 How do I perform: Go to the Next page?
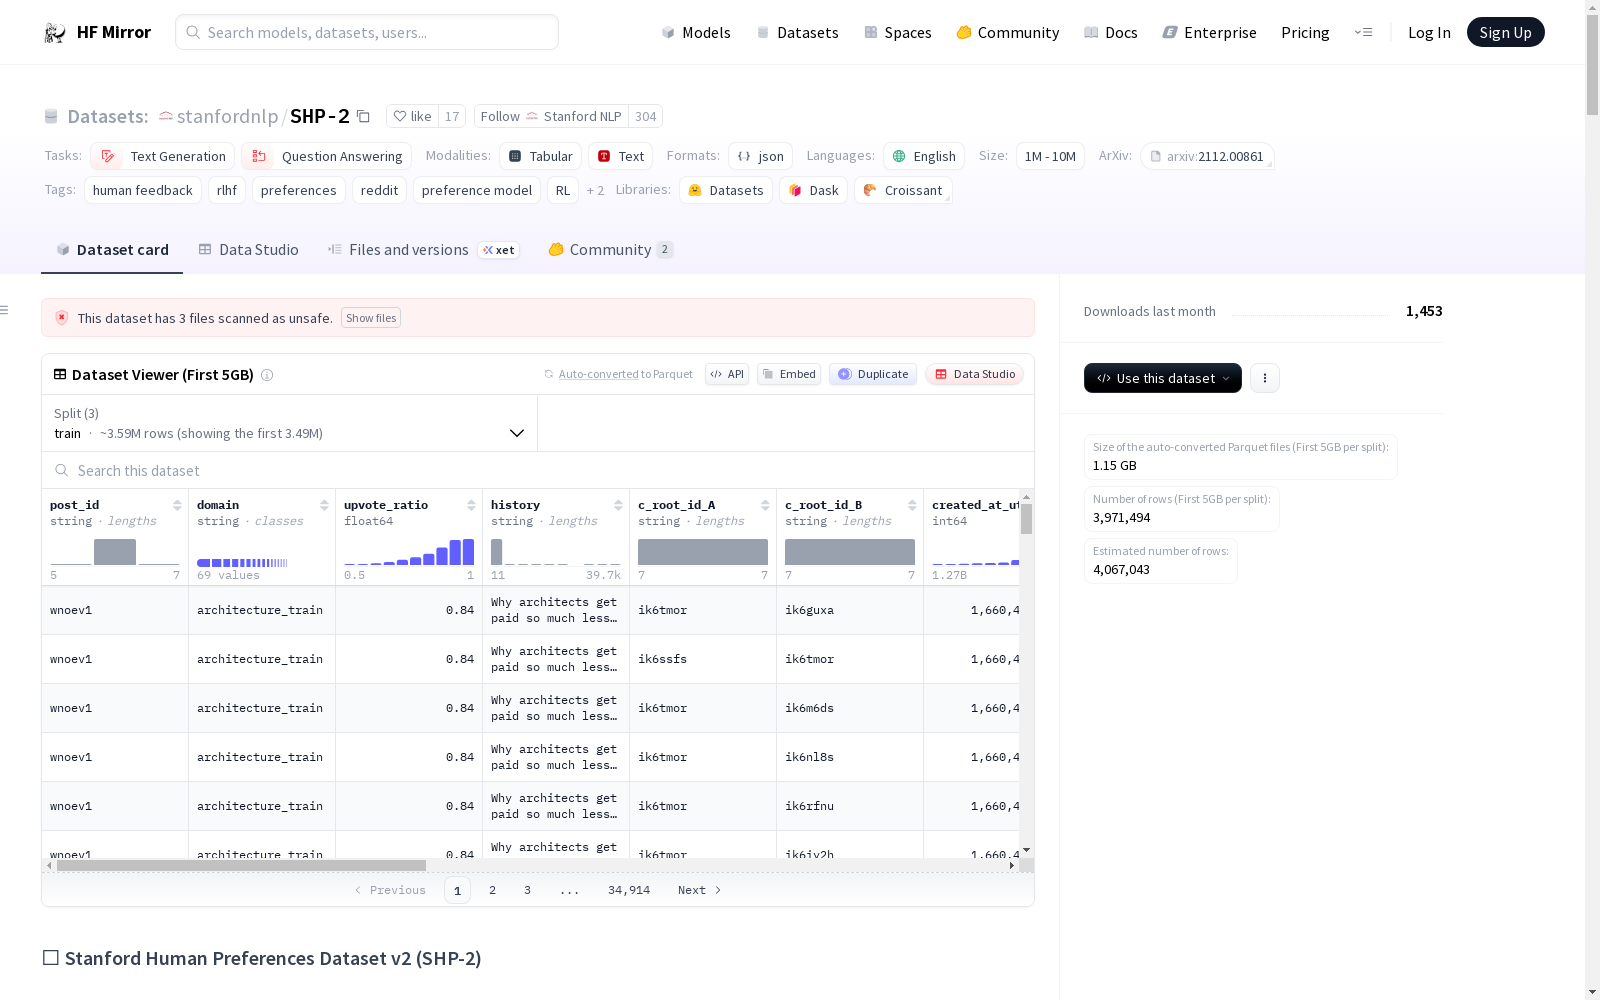(x=699, y=890)
